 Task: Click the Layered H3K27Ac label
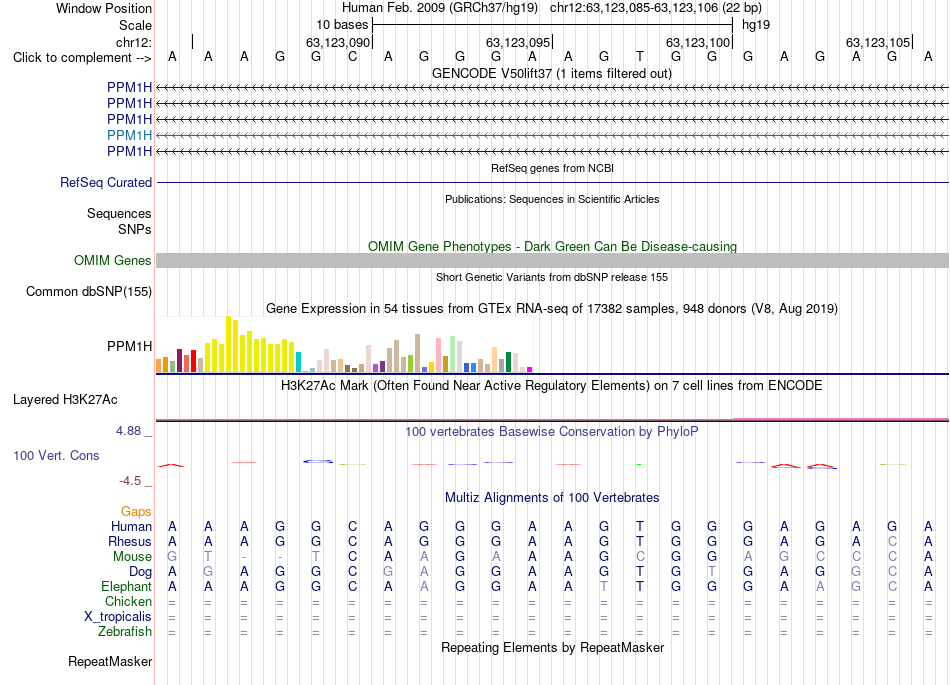[65, 400]
